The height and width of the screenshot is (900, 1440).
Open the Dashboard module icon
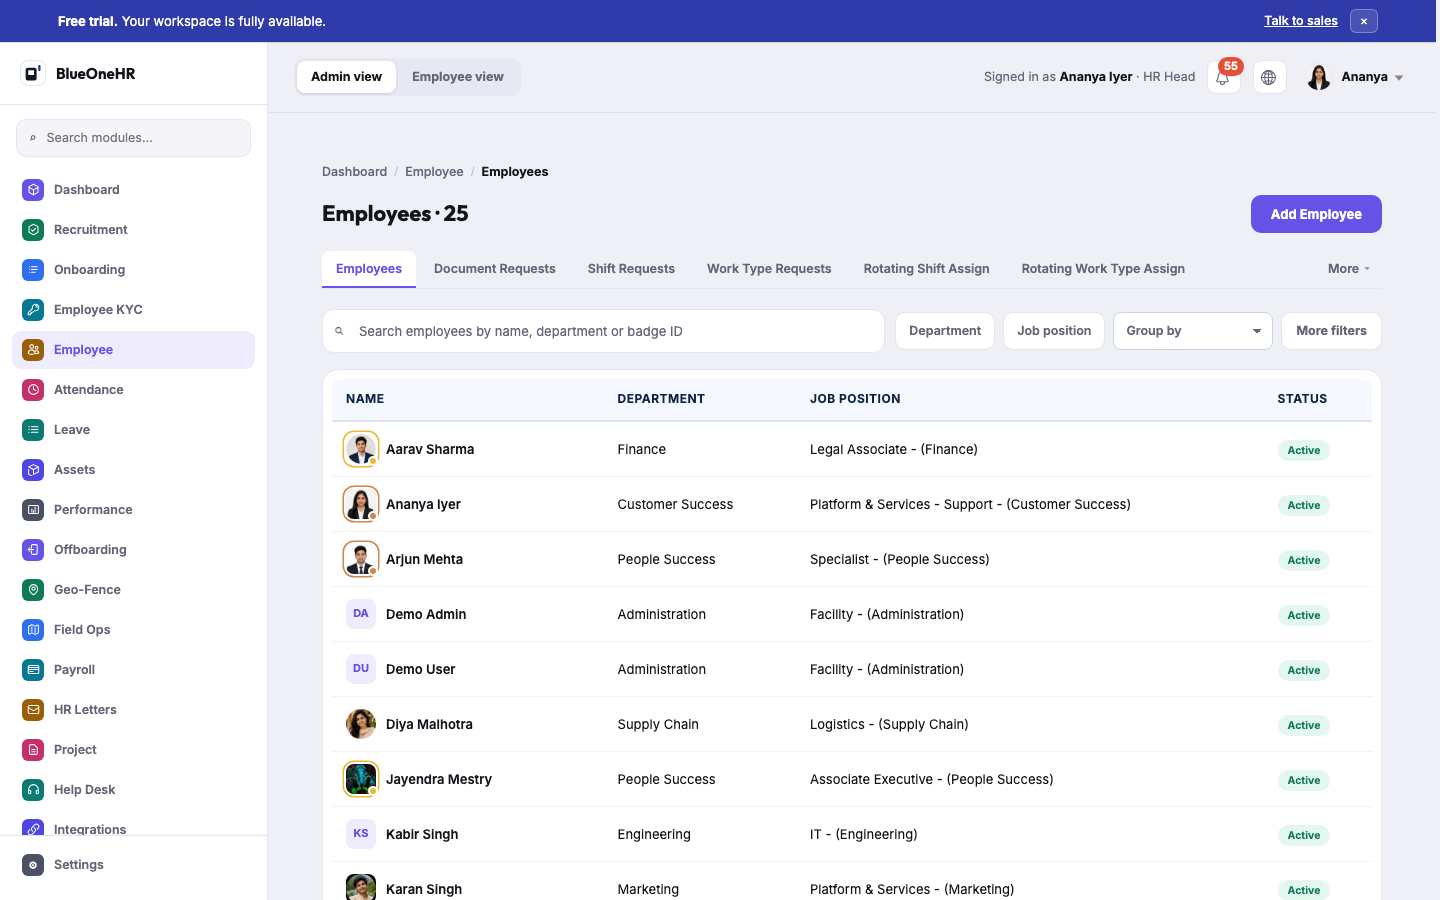(x=33, y=189)
